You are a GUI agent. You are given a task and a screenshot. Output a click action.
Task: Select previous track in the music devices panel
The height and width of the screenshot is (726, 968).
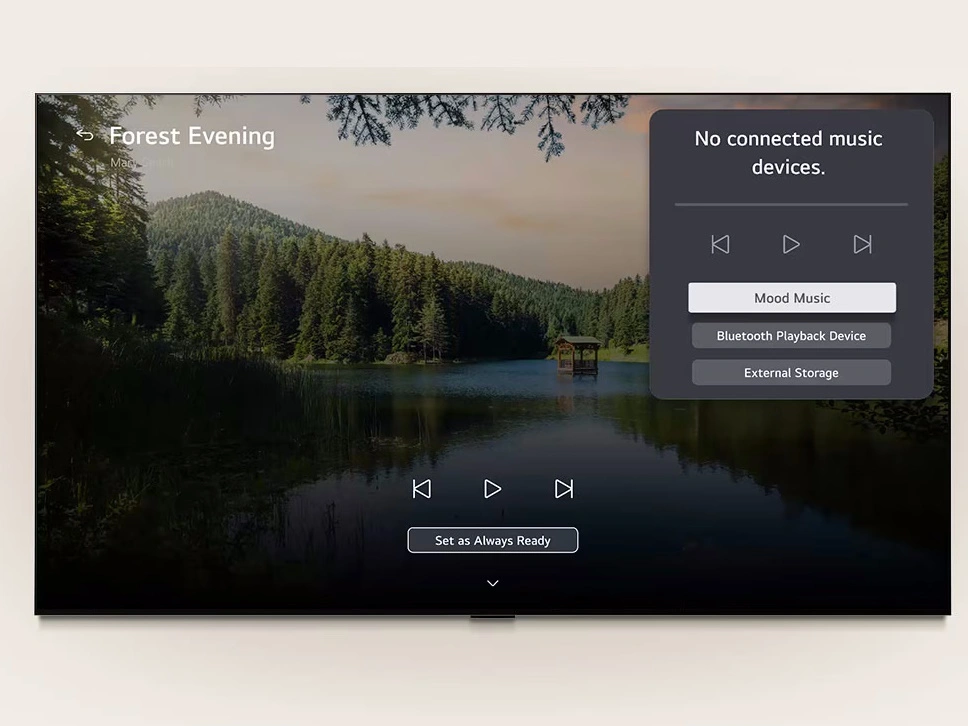720,244
